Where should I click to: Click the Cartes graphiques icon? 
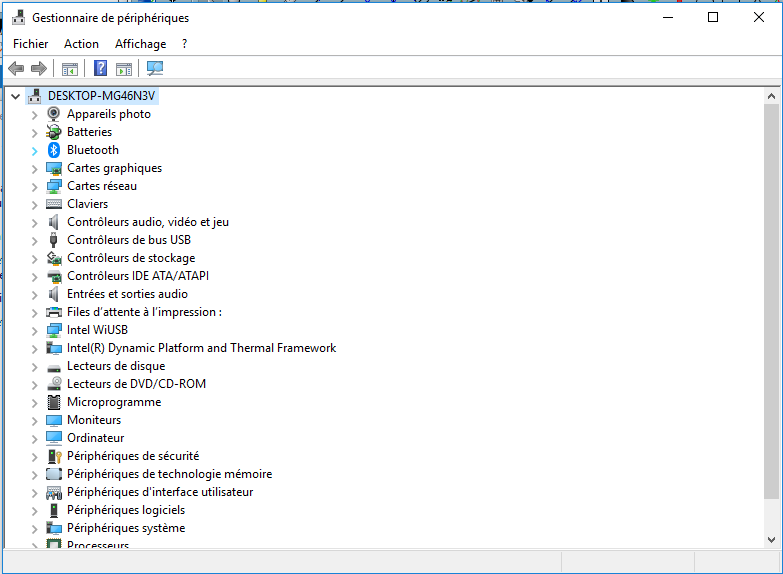click(x=53, y=168)
